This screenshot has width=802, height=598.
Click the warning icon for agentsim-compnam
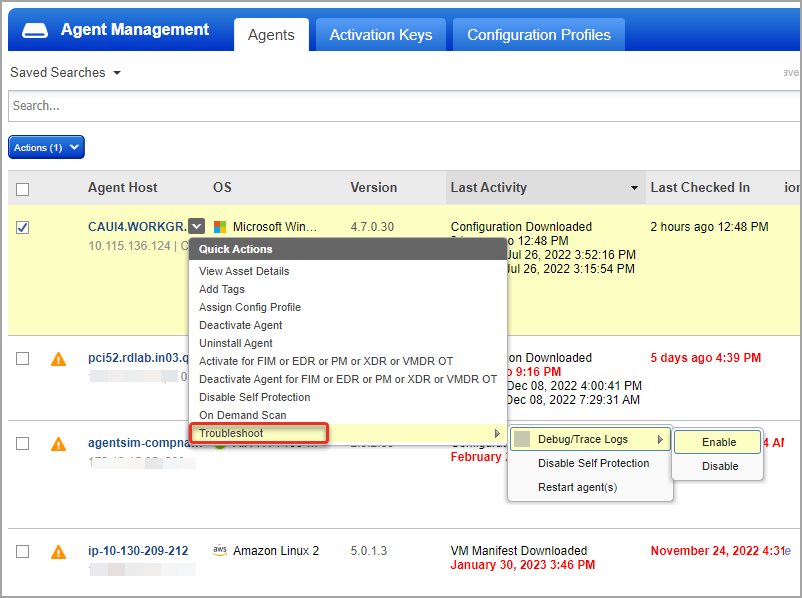pos(58,443)
